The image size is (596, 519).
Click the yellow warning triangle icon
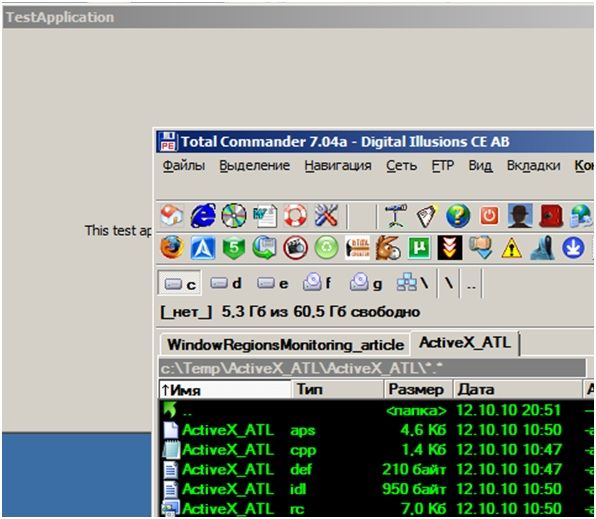click(x=512, y=248)
